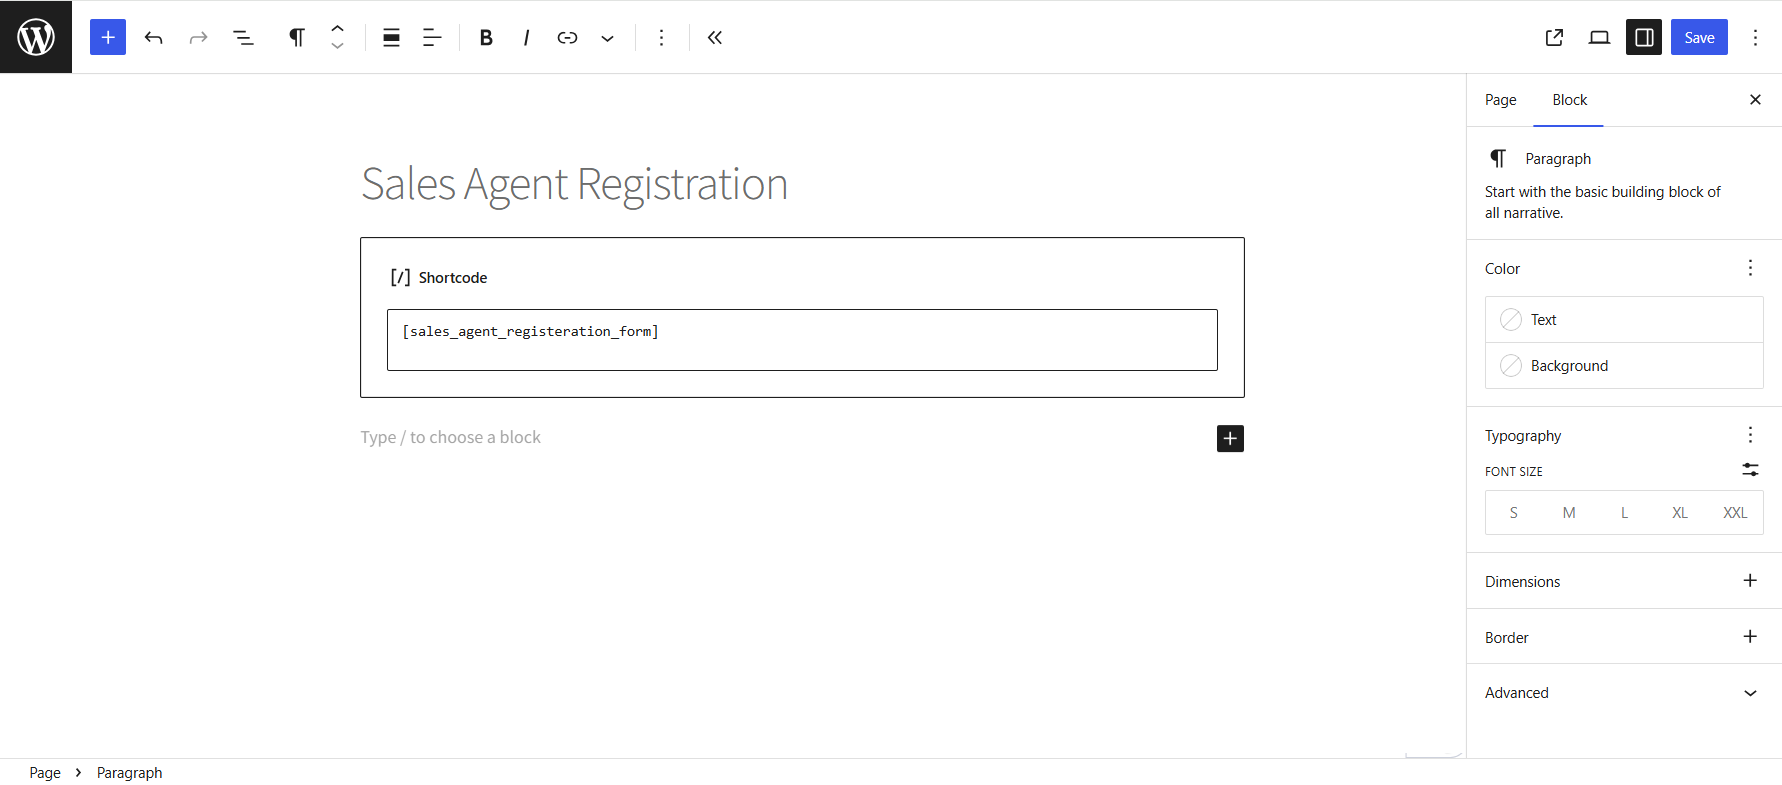This screenshot has height=785, width=1782.
Task: Open the Document Overview list view
Action: point(243,37)
